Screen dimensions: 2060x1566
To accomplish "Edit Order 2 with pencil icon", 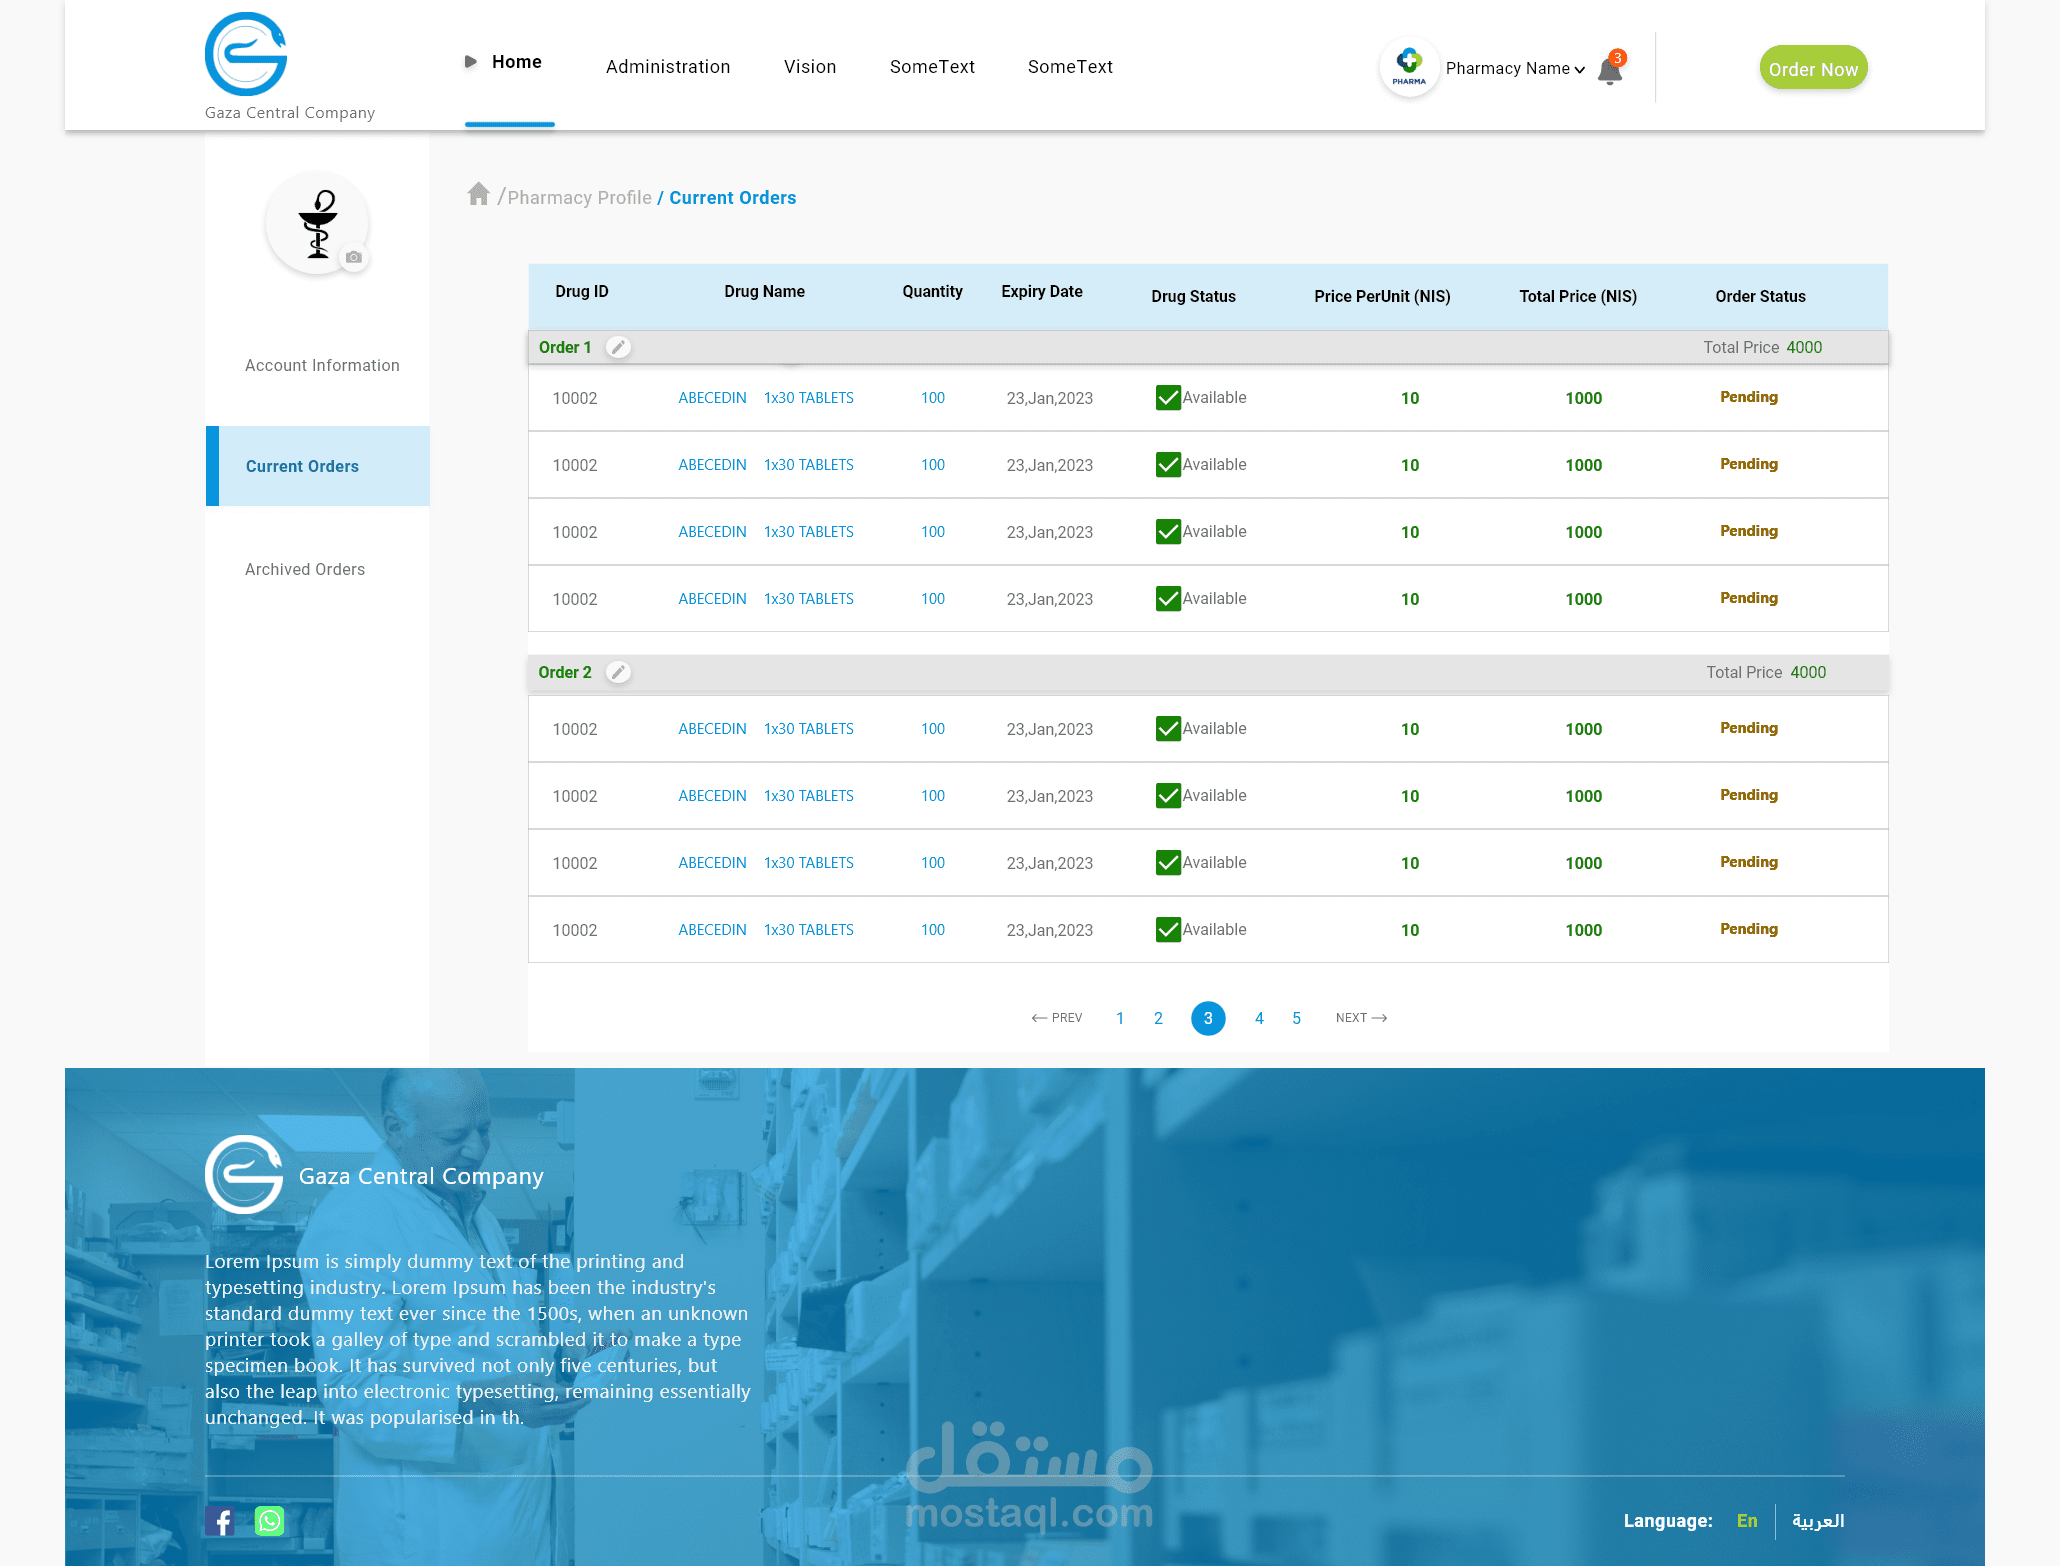I will coord(618,672).
